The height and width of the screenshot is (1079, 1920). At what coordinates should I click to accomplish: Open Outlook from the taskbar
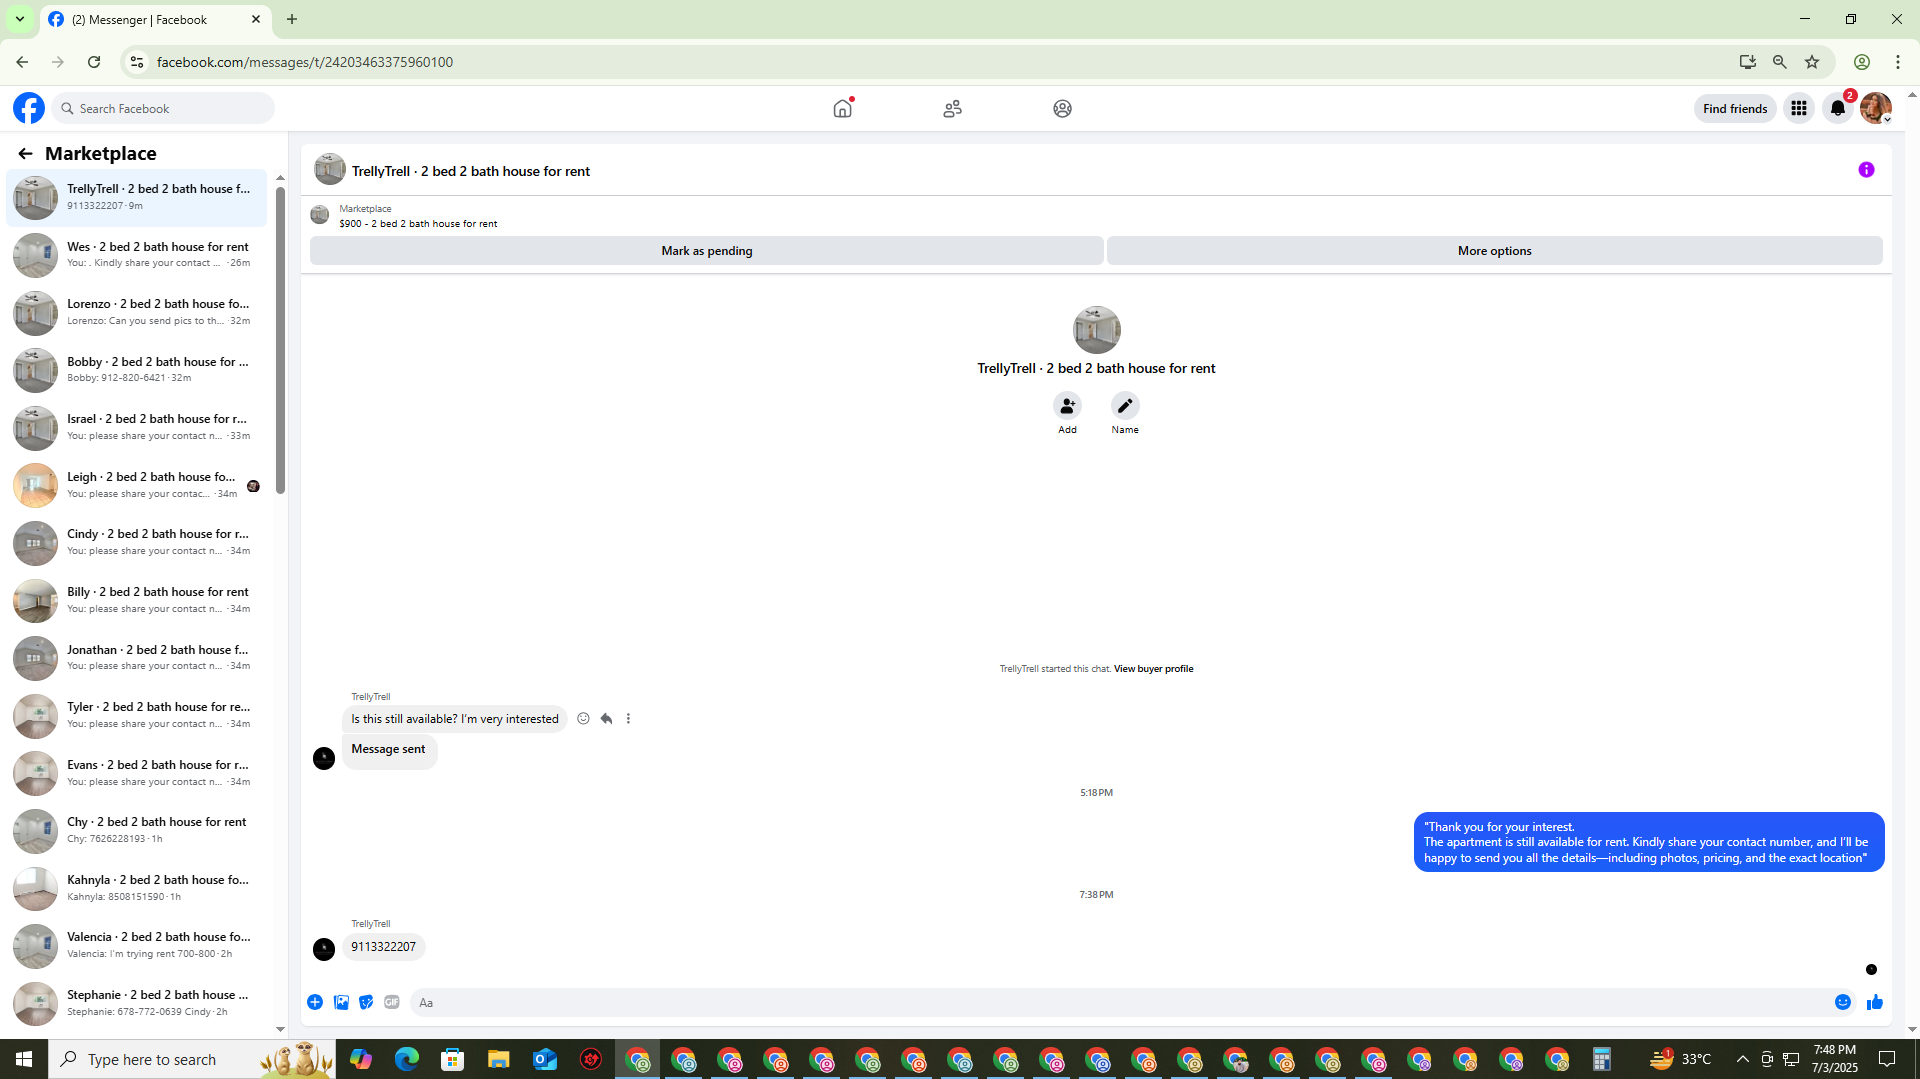545,1059
